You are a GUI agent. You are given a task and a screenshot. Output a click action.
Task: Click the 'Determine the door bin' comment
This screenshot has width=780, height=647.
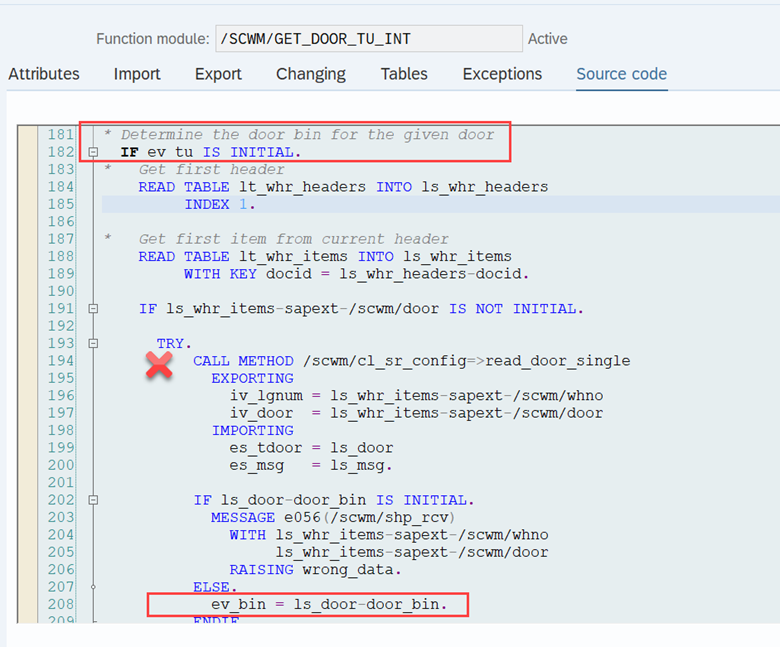click(299, 135)
